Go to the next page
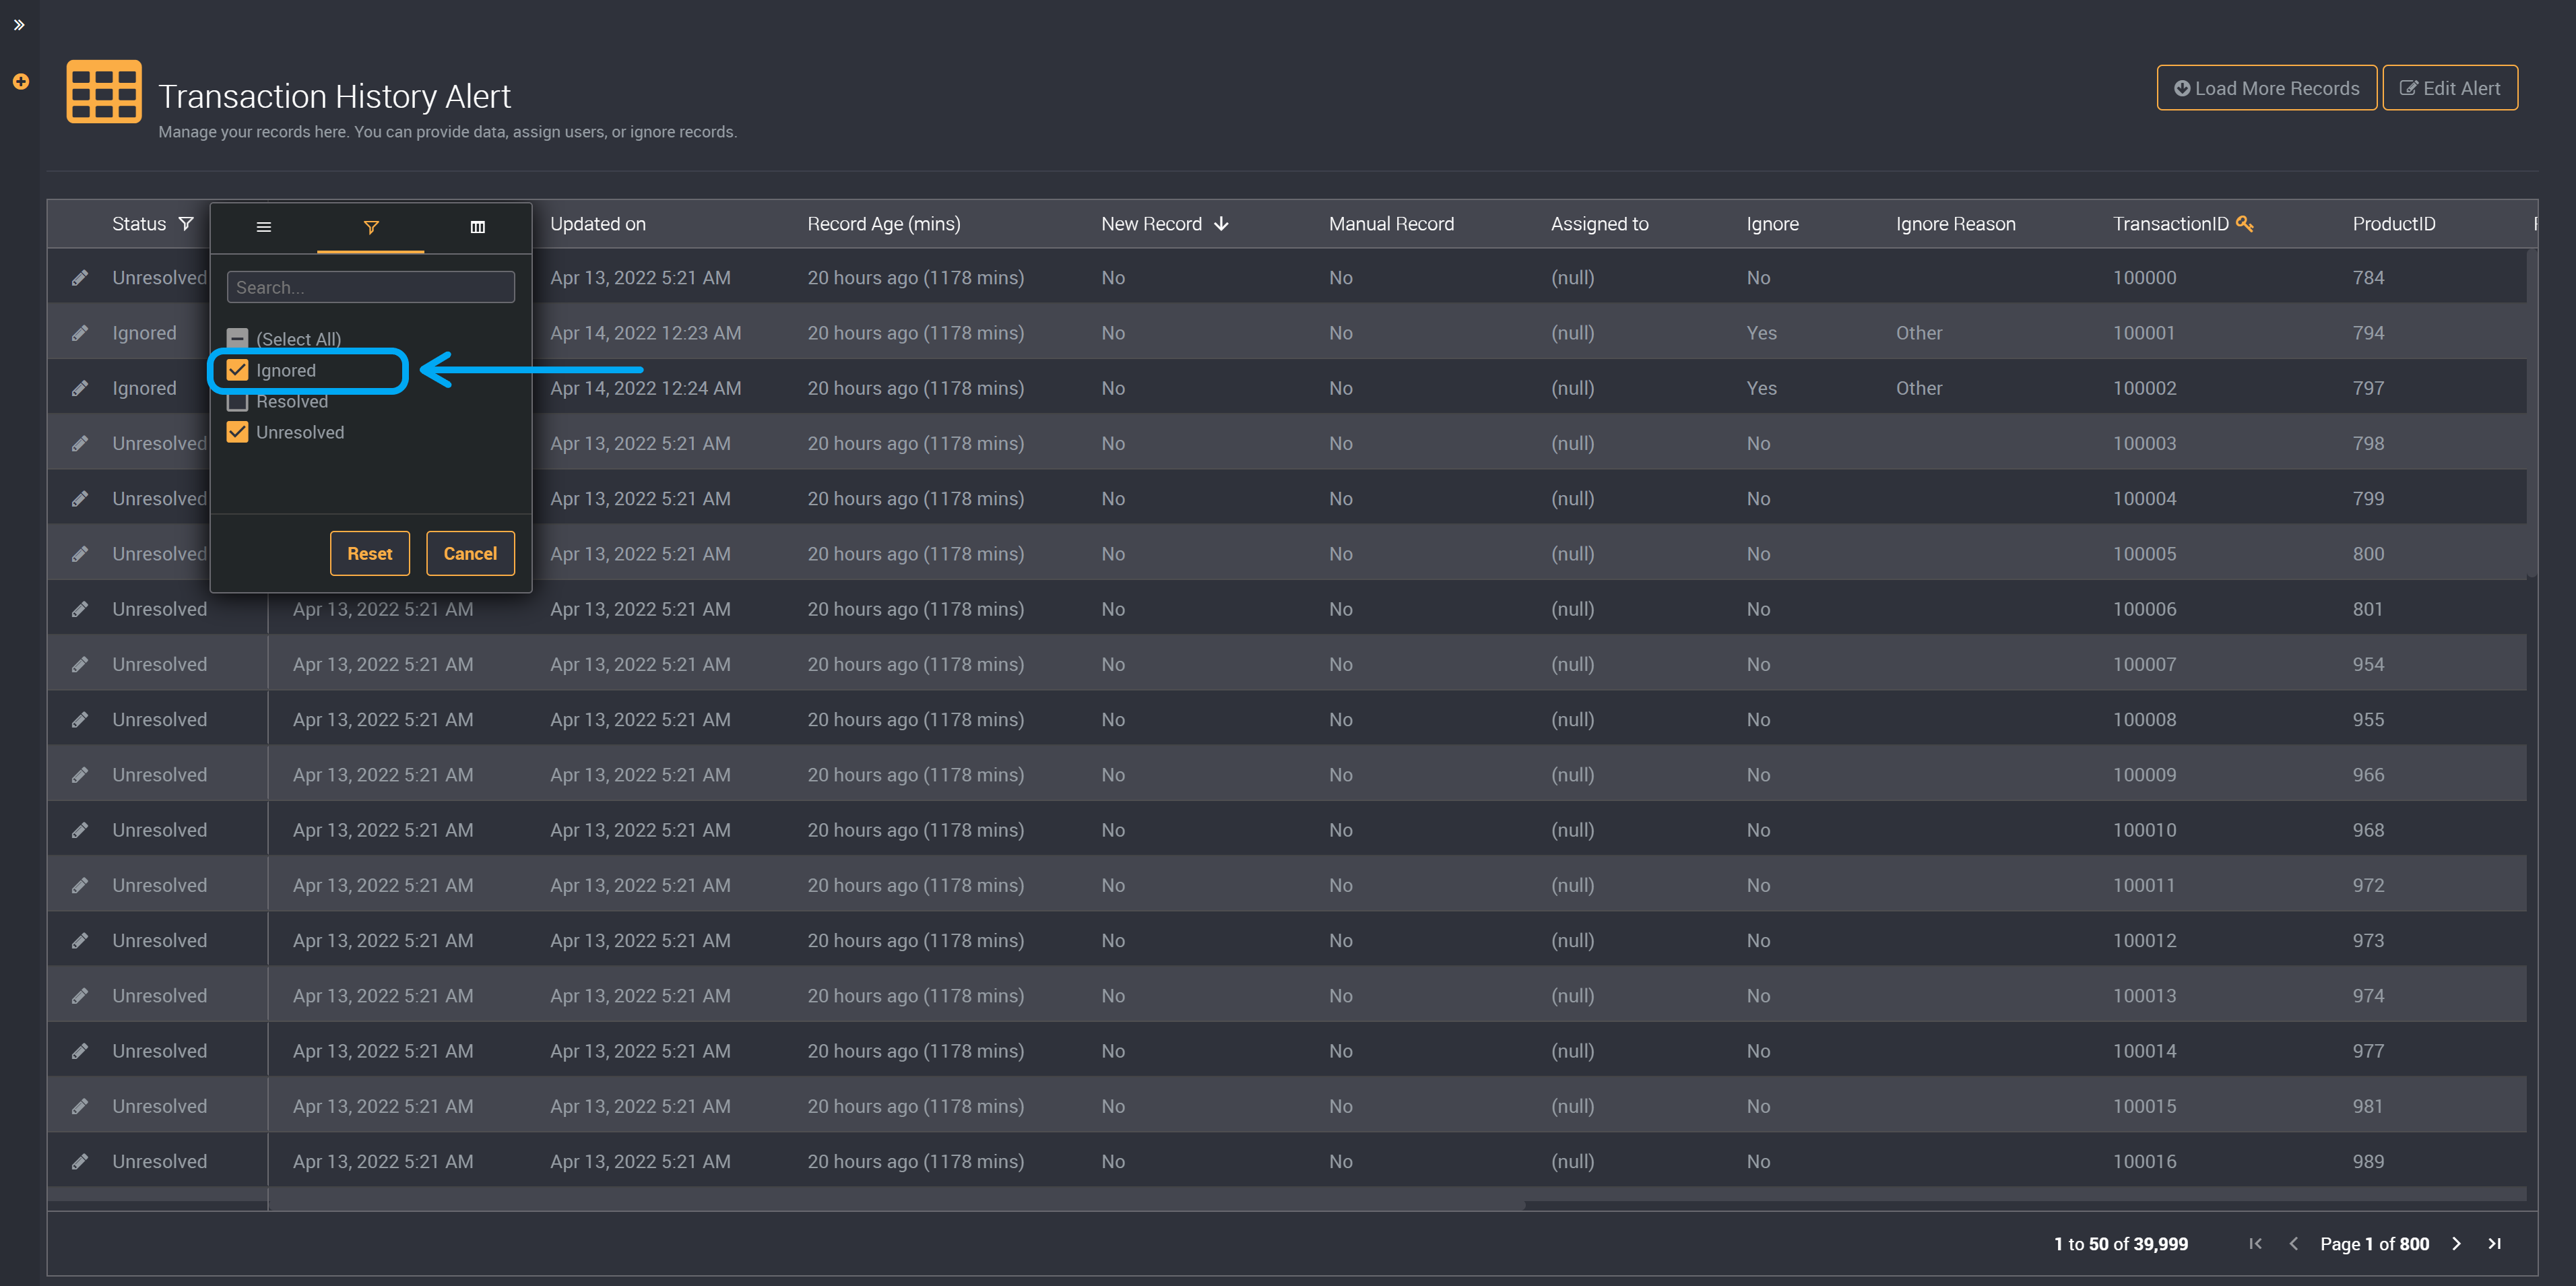The width and height of the screenshot is (2576, 1286). pos(2456,1244)
